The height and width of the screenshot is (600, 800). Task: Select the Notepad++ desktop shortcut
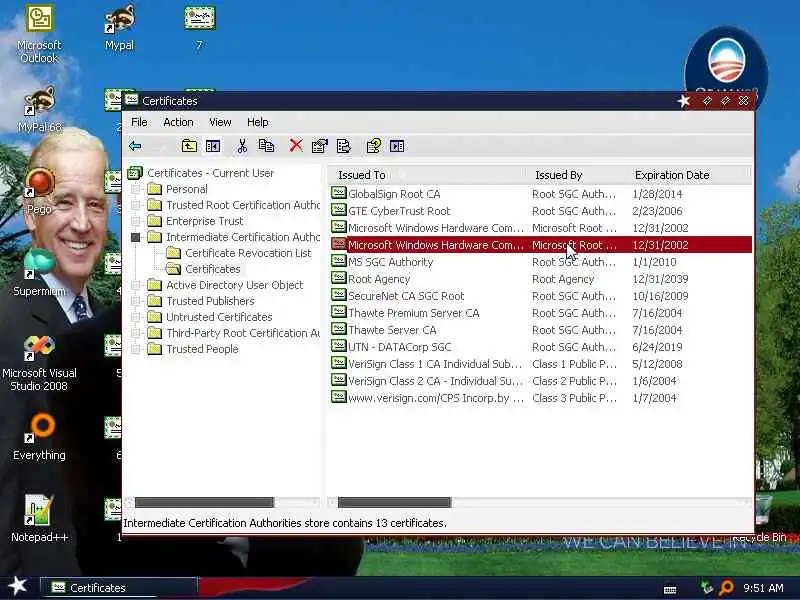click(39, 519)
